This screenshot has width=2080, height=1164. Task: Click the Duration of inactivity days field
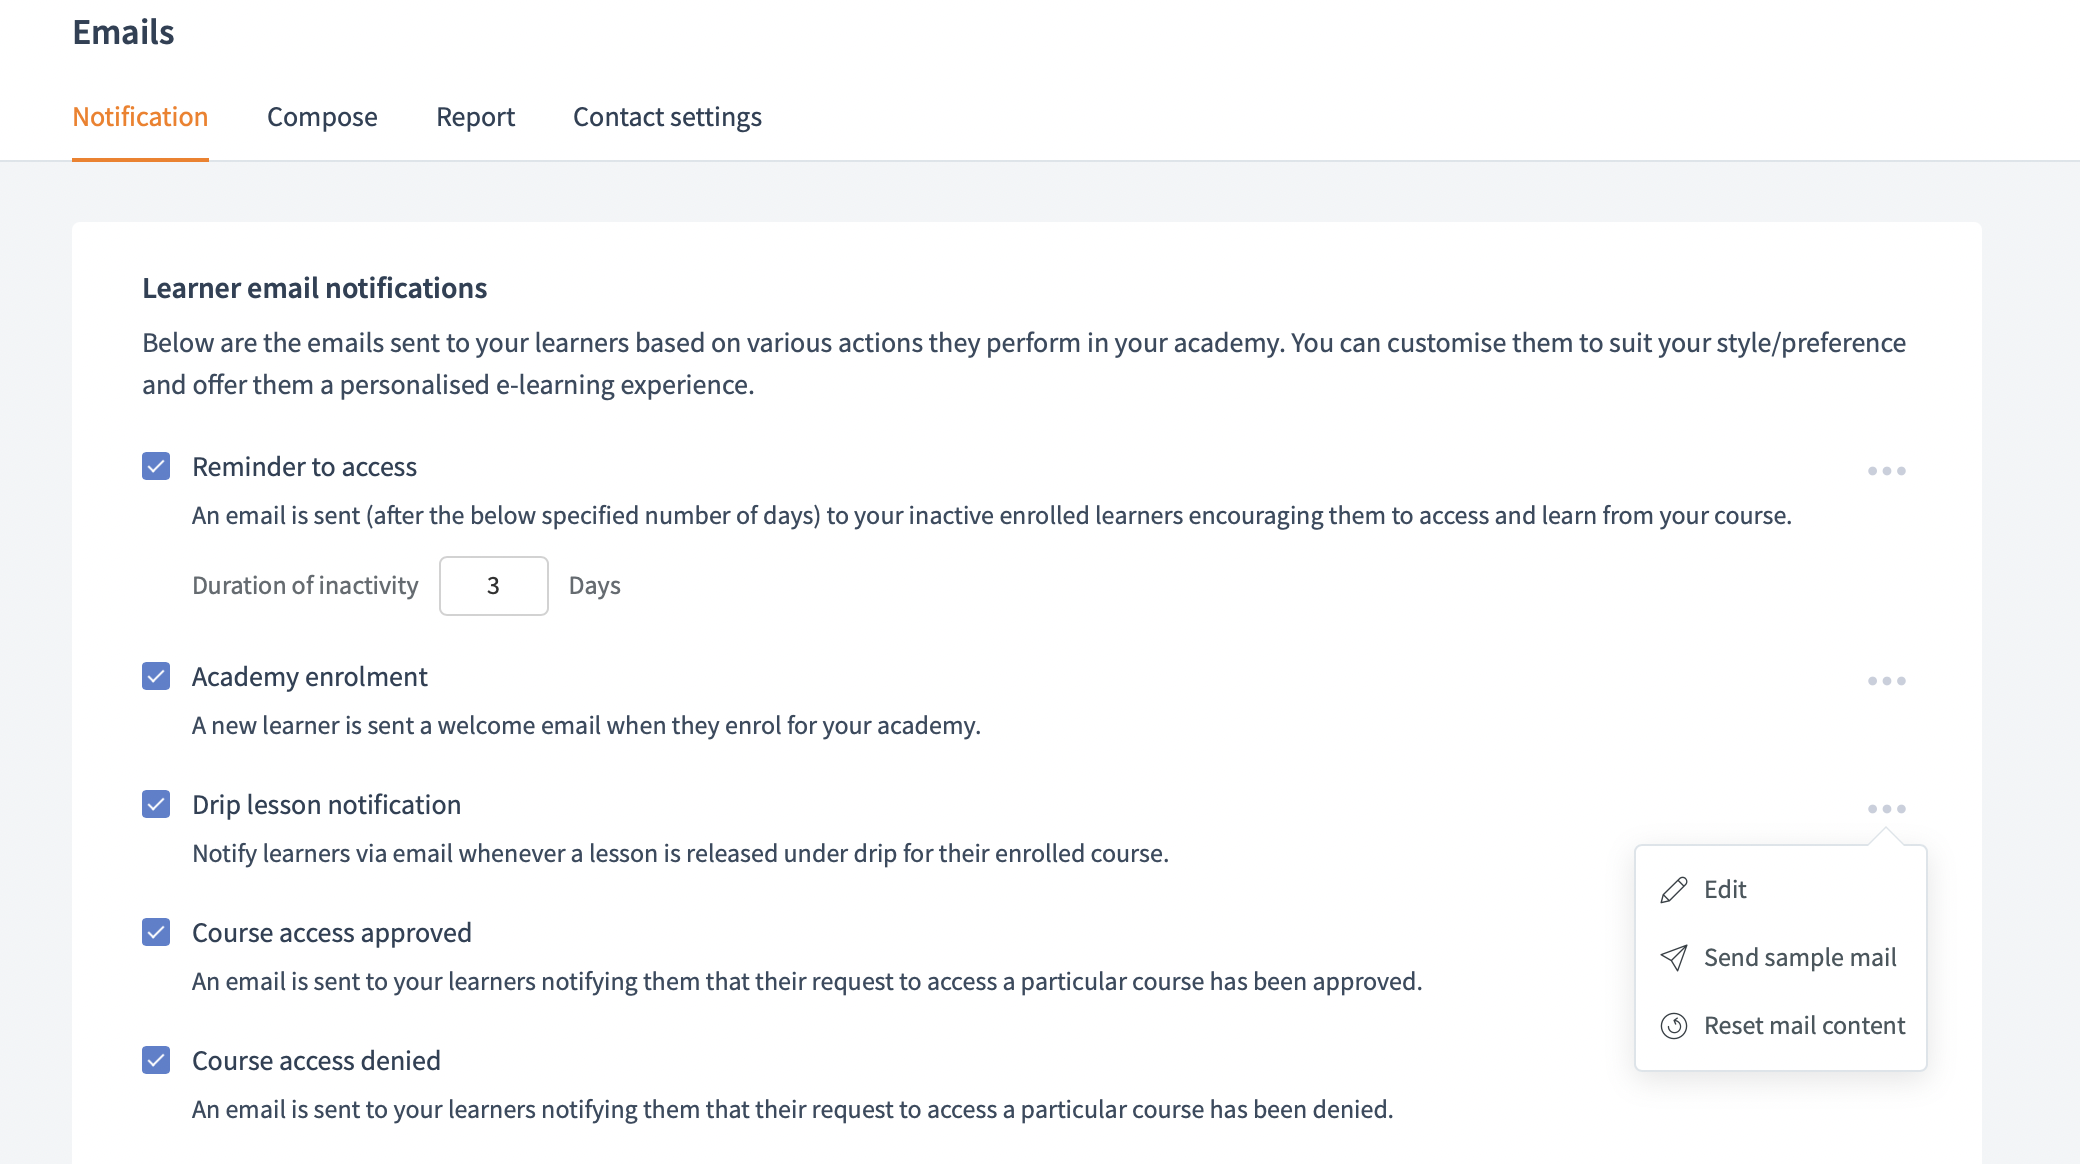[x=493, y=586]
